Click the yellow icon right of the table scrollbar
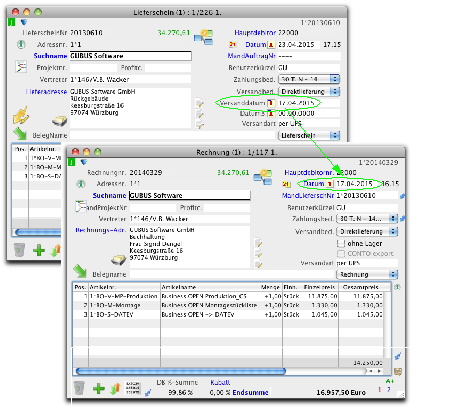 pyautogui.click(x=398, y=371)
